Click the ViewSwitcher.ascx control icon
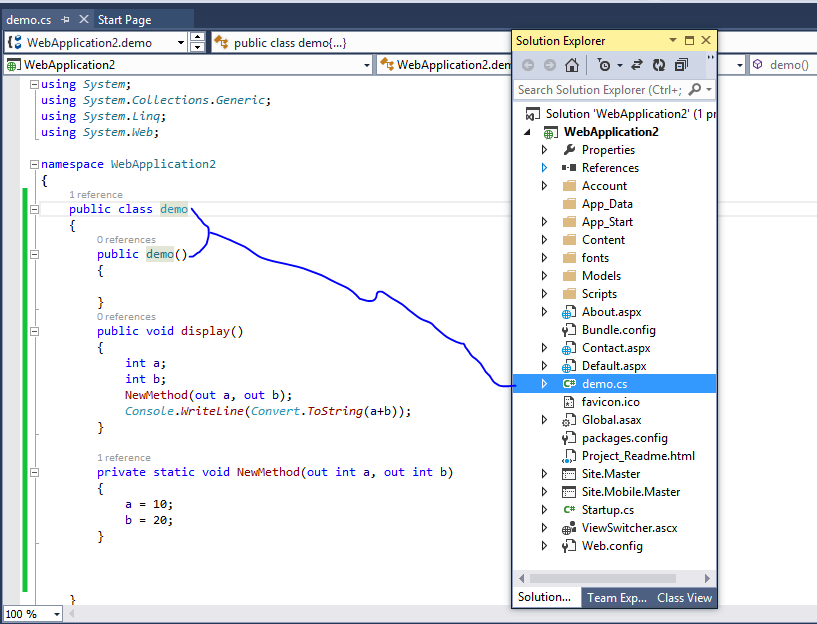This screenshot has height=624, width=817. [568, 528]
